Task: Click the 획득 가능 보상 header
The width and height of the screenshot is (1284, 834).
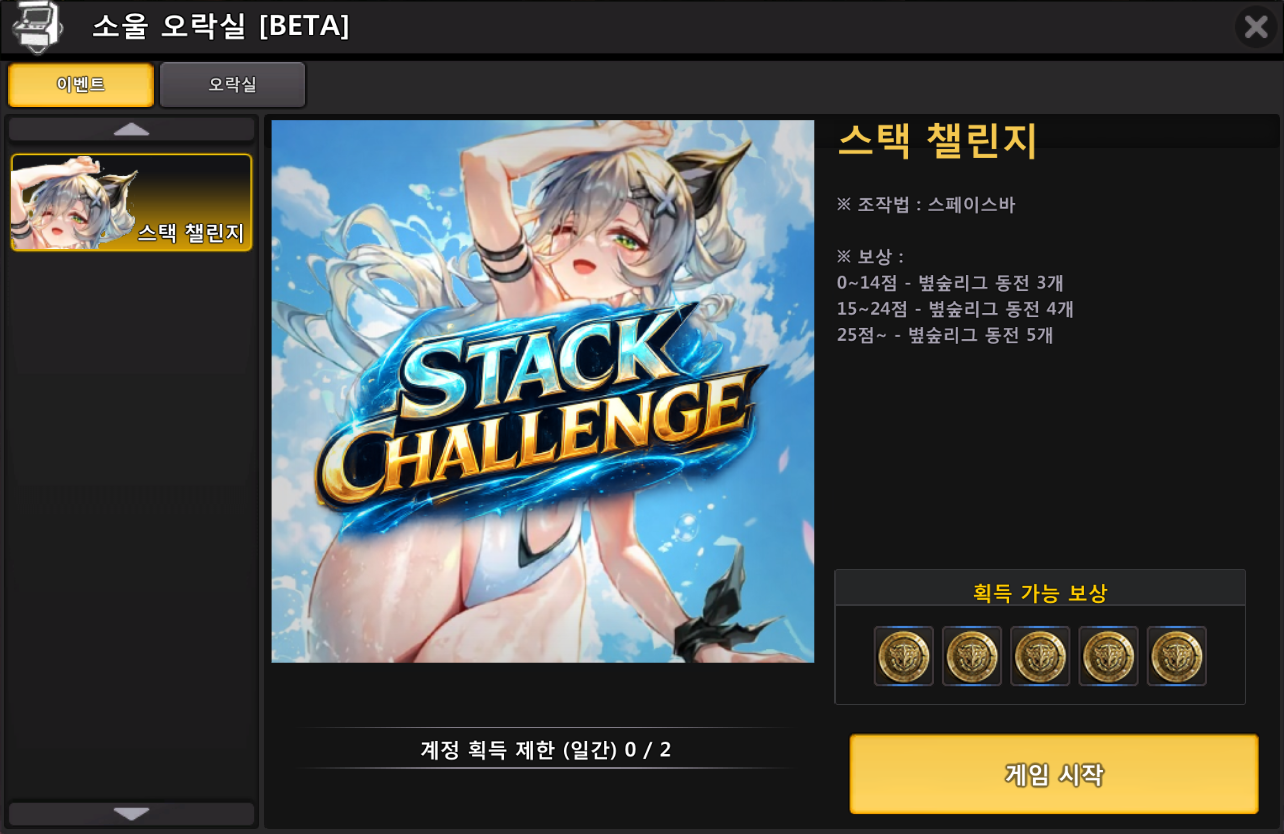Action: (1040, 592)
